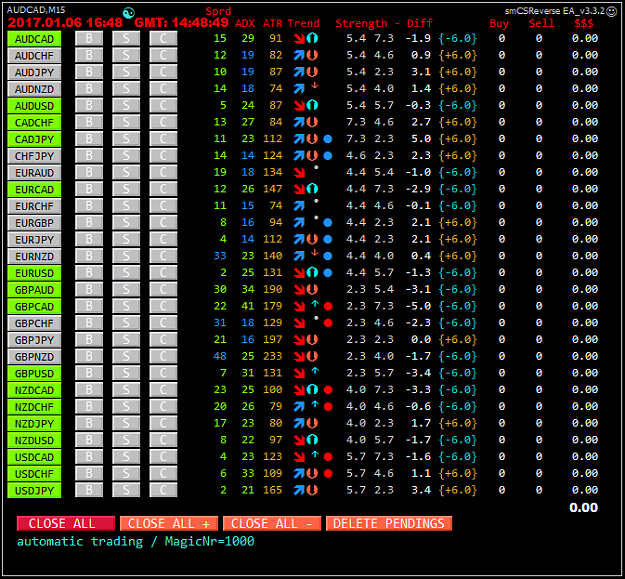
Task: Click the ATR value 233 for GBPNZD
Action: [273, 356]
